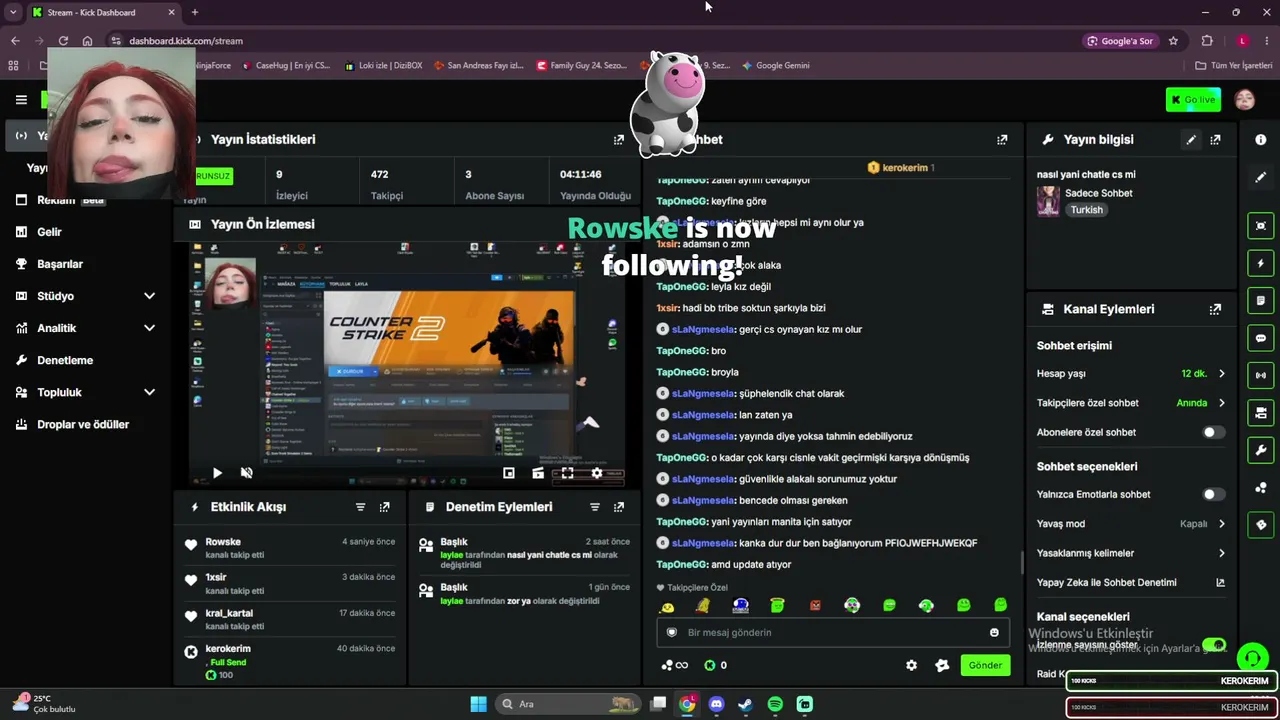The height and width of the screenshot is (720, 1280).
Task: Bookmark this page with star icon
Action: [x=1173, y=41]
